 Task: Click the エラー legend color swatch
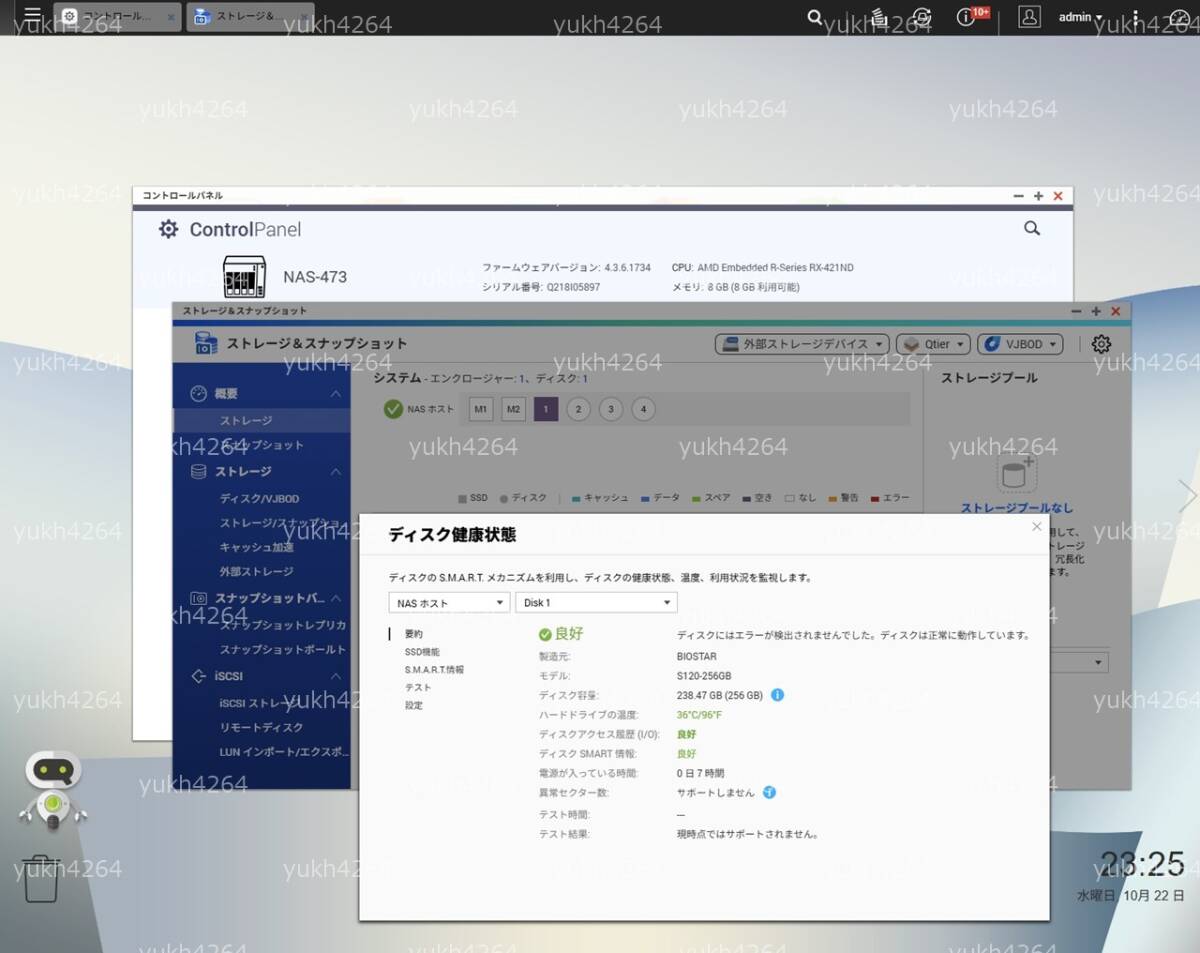875,498
